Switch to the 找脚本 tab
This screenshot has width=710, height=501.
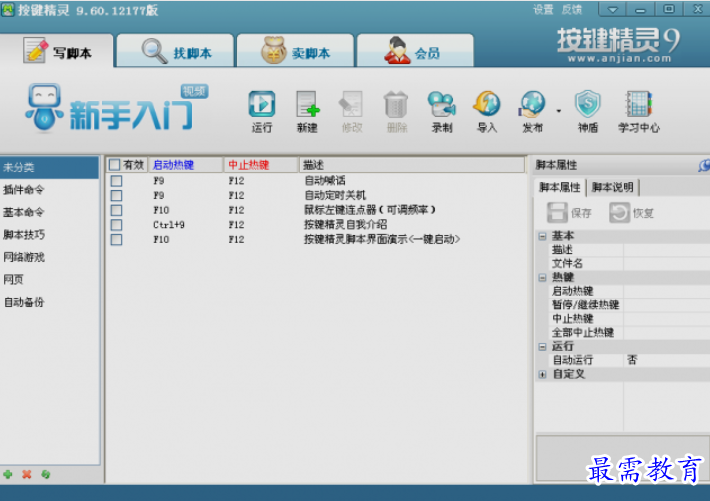pyautogui.click(x=176, y=51)
